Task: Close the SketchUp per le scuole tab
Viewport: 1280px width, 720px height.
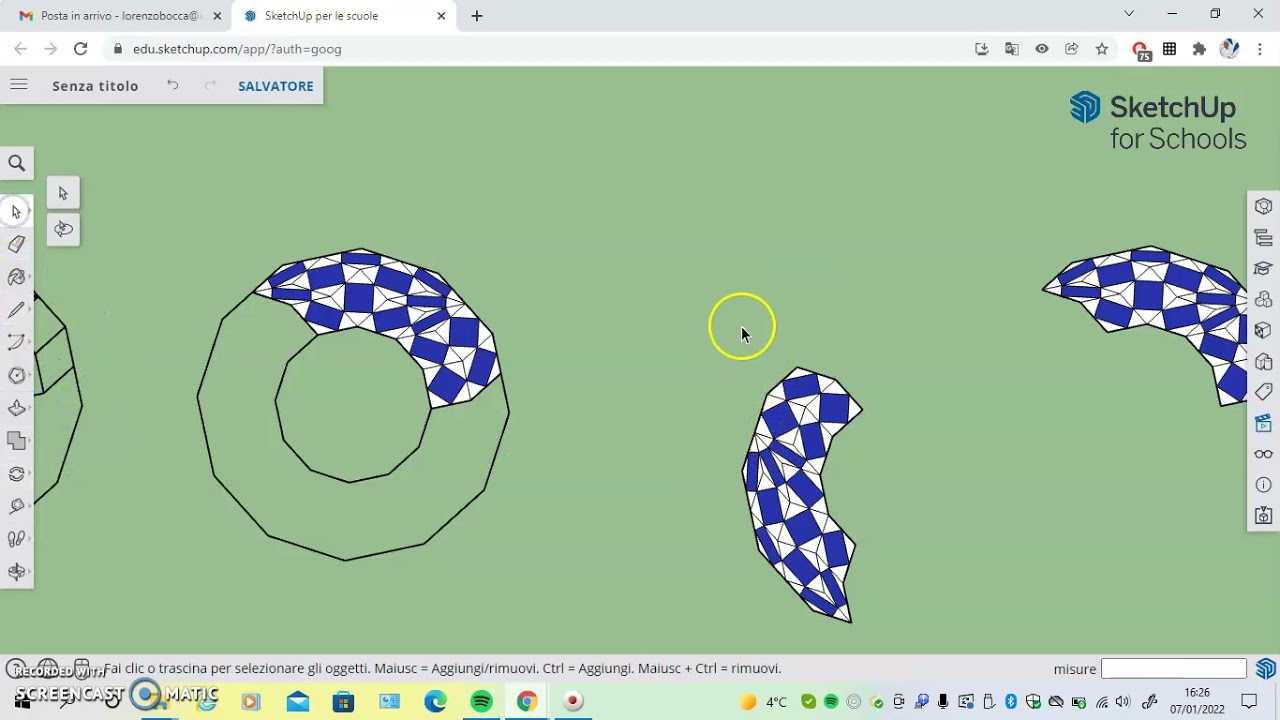Action: click(441, 16)
